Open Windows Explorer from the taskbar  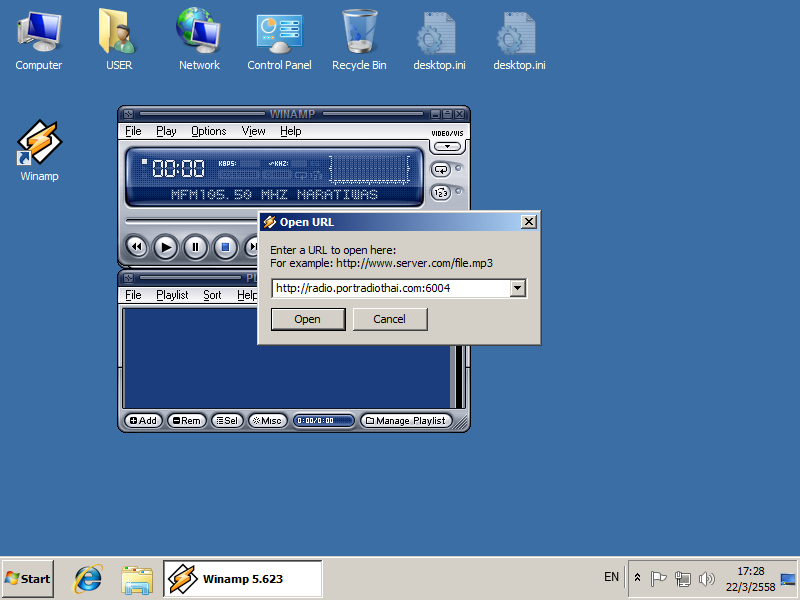(x=137, y=580)
